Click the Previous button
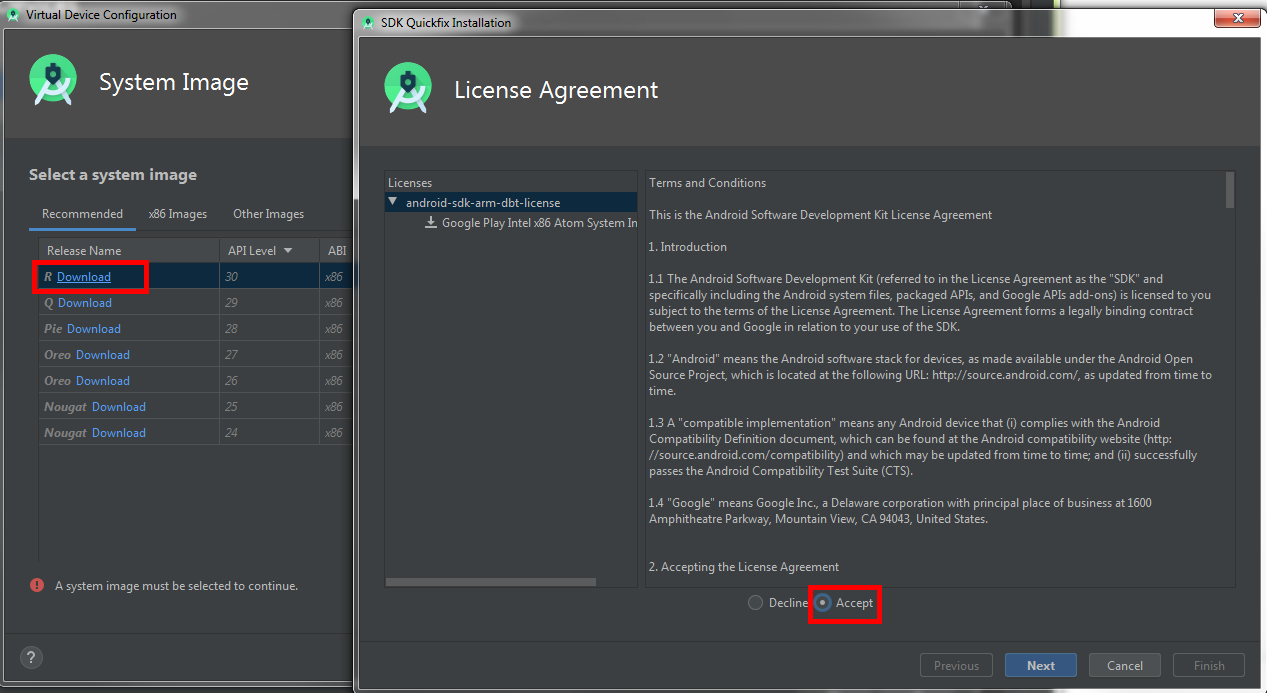The height and width of the screenshot is (693, 1267). coord(956,666)
